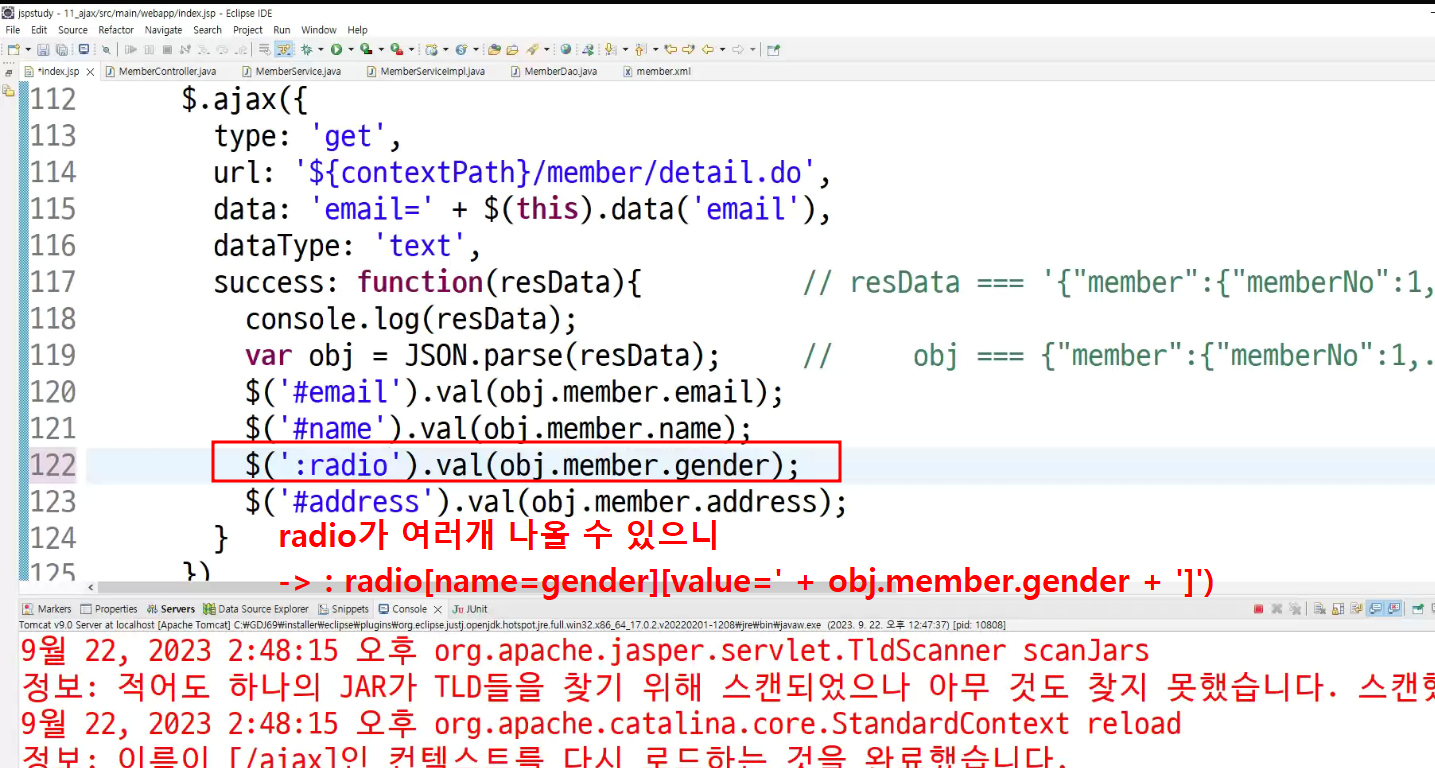Expand the External Tools dropdown arrow

411,49
